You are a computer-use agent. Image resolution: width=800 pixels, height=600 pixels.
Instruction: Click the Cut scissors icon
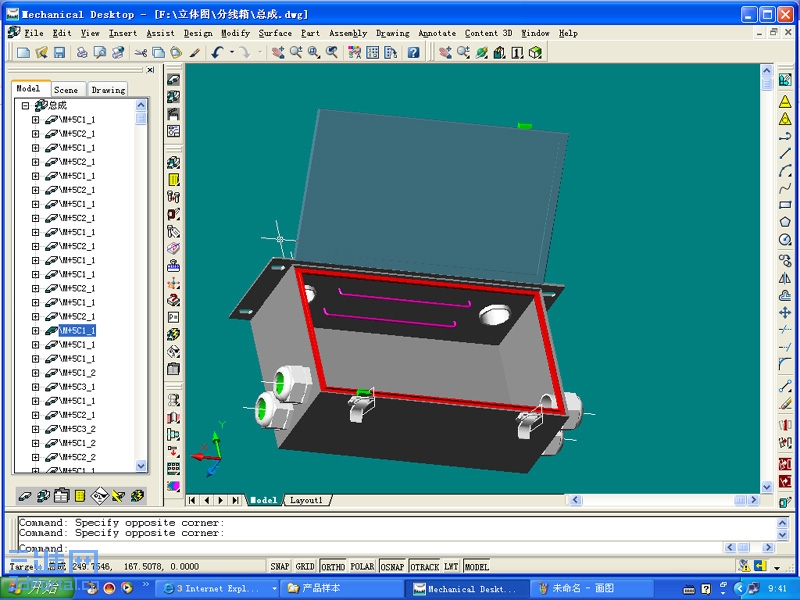point(140,52)
